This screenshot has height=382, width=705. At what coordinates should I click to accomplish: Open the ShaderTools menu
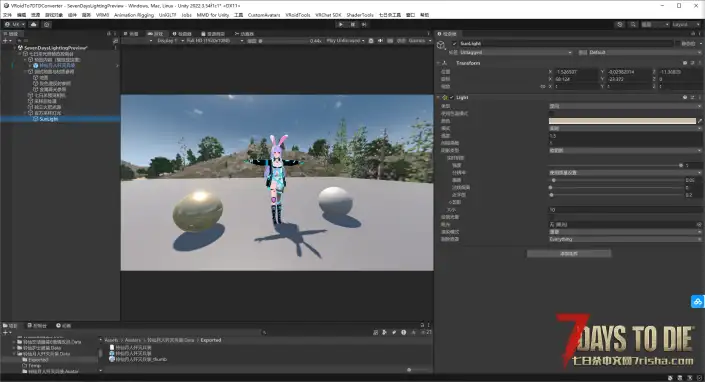click(360, 15)
